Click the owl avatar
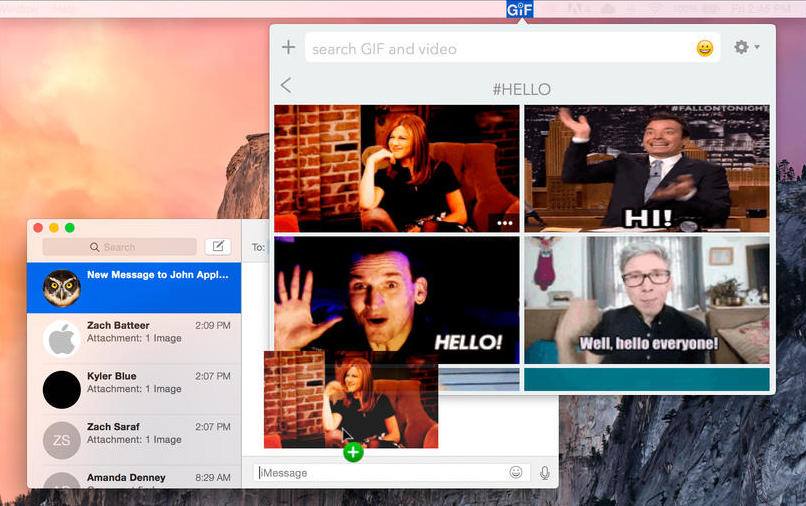The image size is (806, 506). tap(61, 288)
